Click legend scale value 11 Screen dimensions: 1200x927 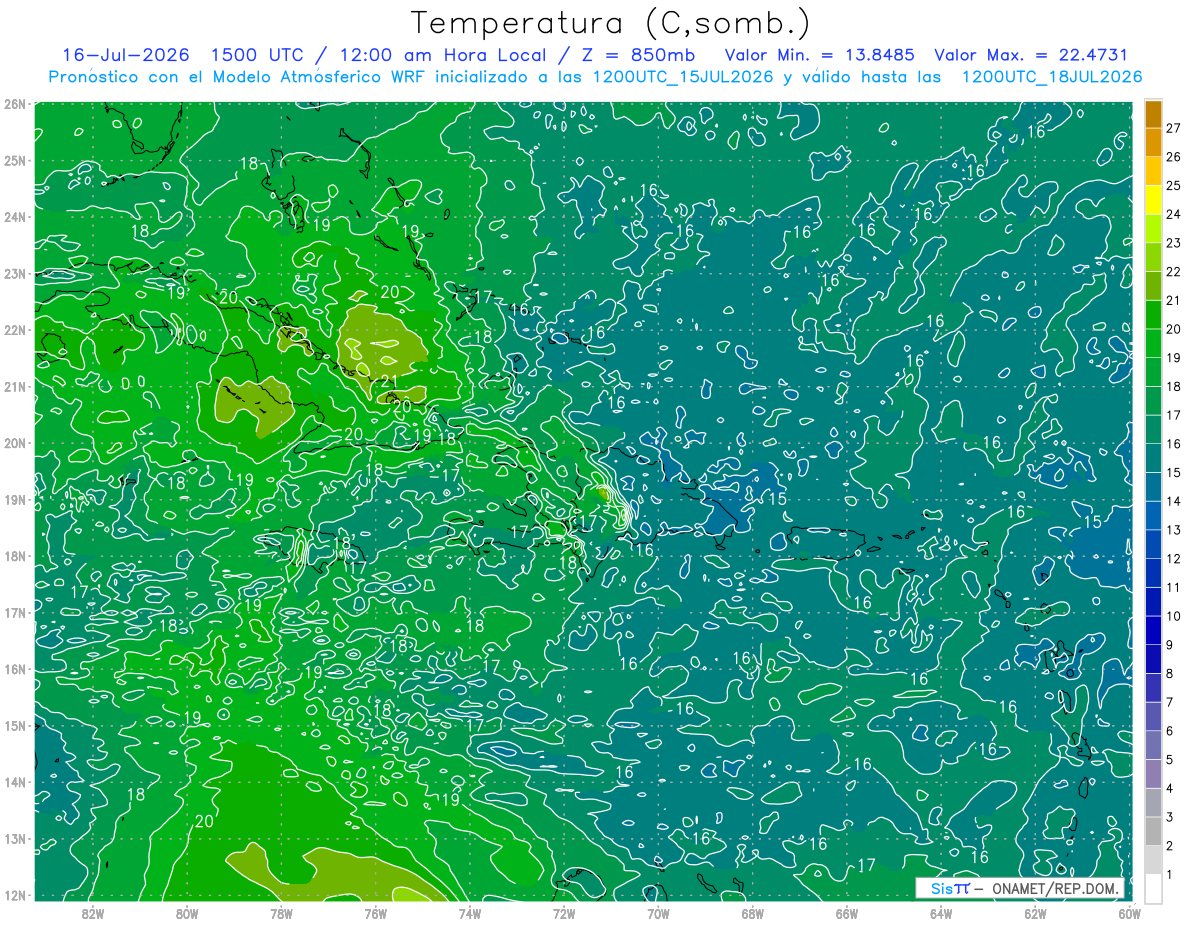[x=1174, y=587]
